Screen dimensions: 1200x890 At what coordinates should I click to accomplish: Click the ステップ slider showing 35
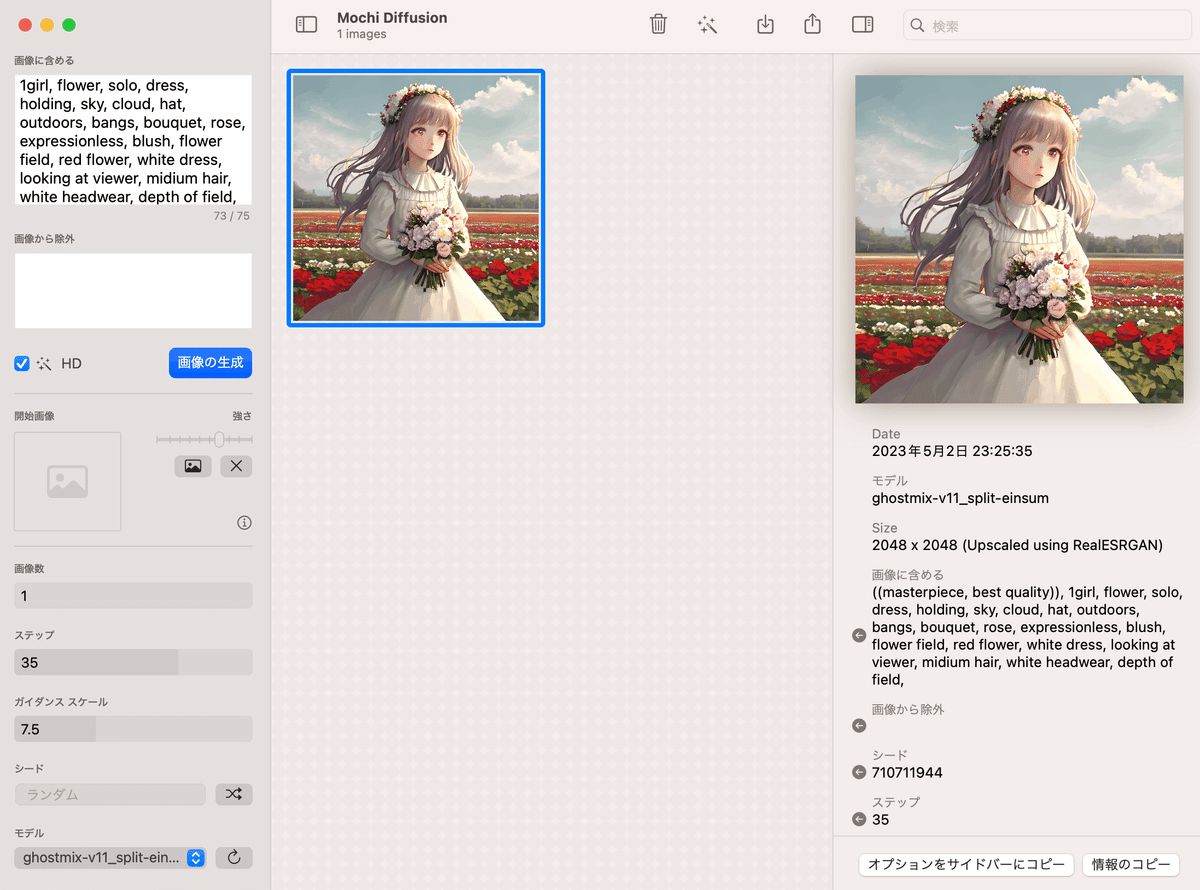click(x=133, y=662)
